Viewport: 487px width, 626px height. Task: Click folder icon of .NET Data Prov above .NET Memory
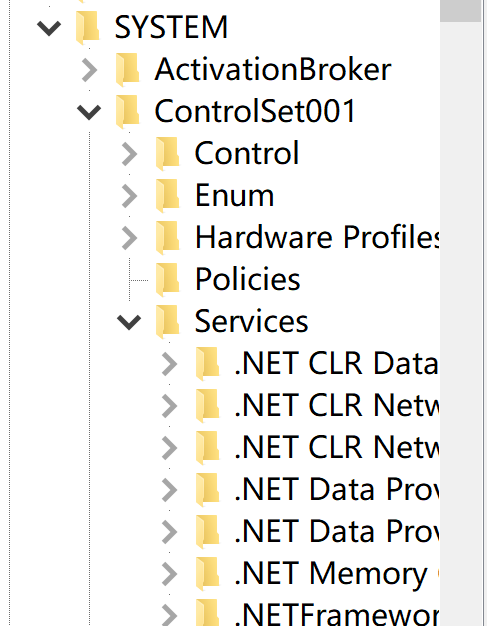208,531
